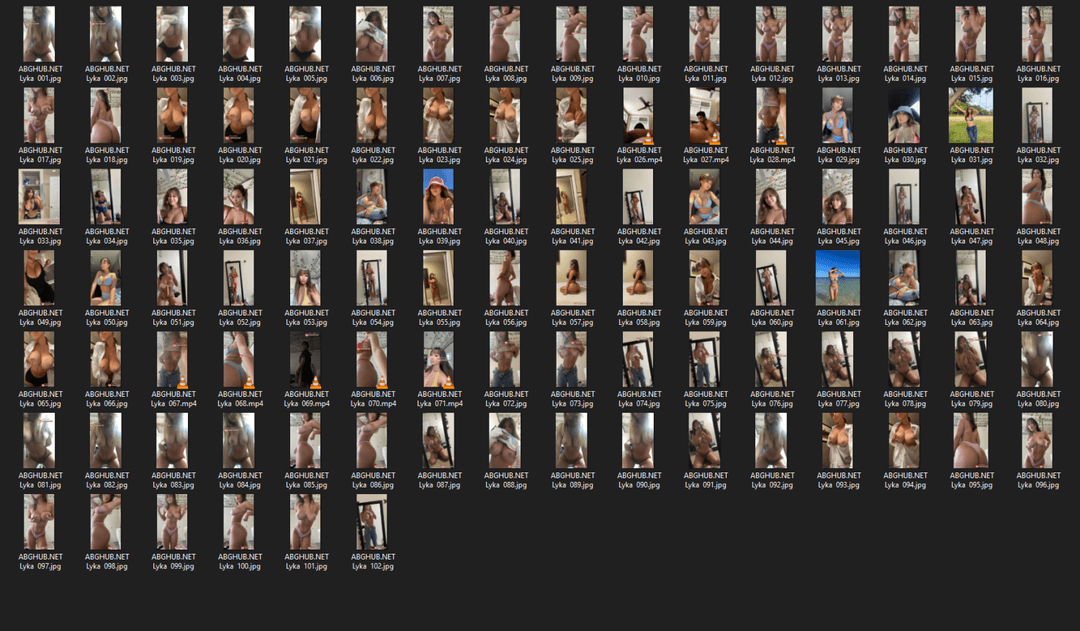The height and width of the screenshot is (631, 1080).
Task: Click the Lyka 016.jpg thumbnail
Action: pos(1037,35)
